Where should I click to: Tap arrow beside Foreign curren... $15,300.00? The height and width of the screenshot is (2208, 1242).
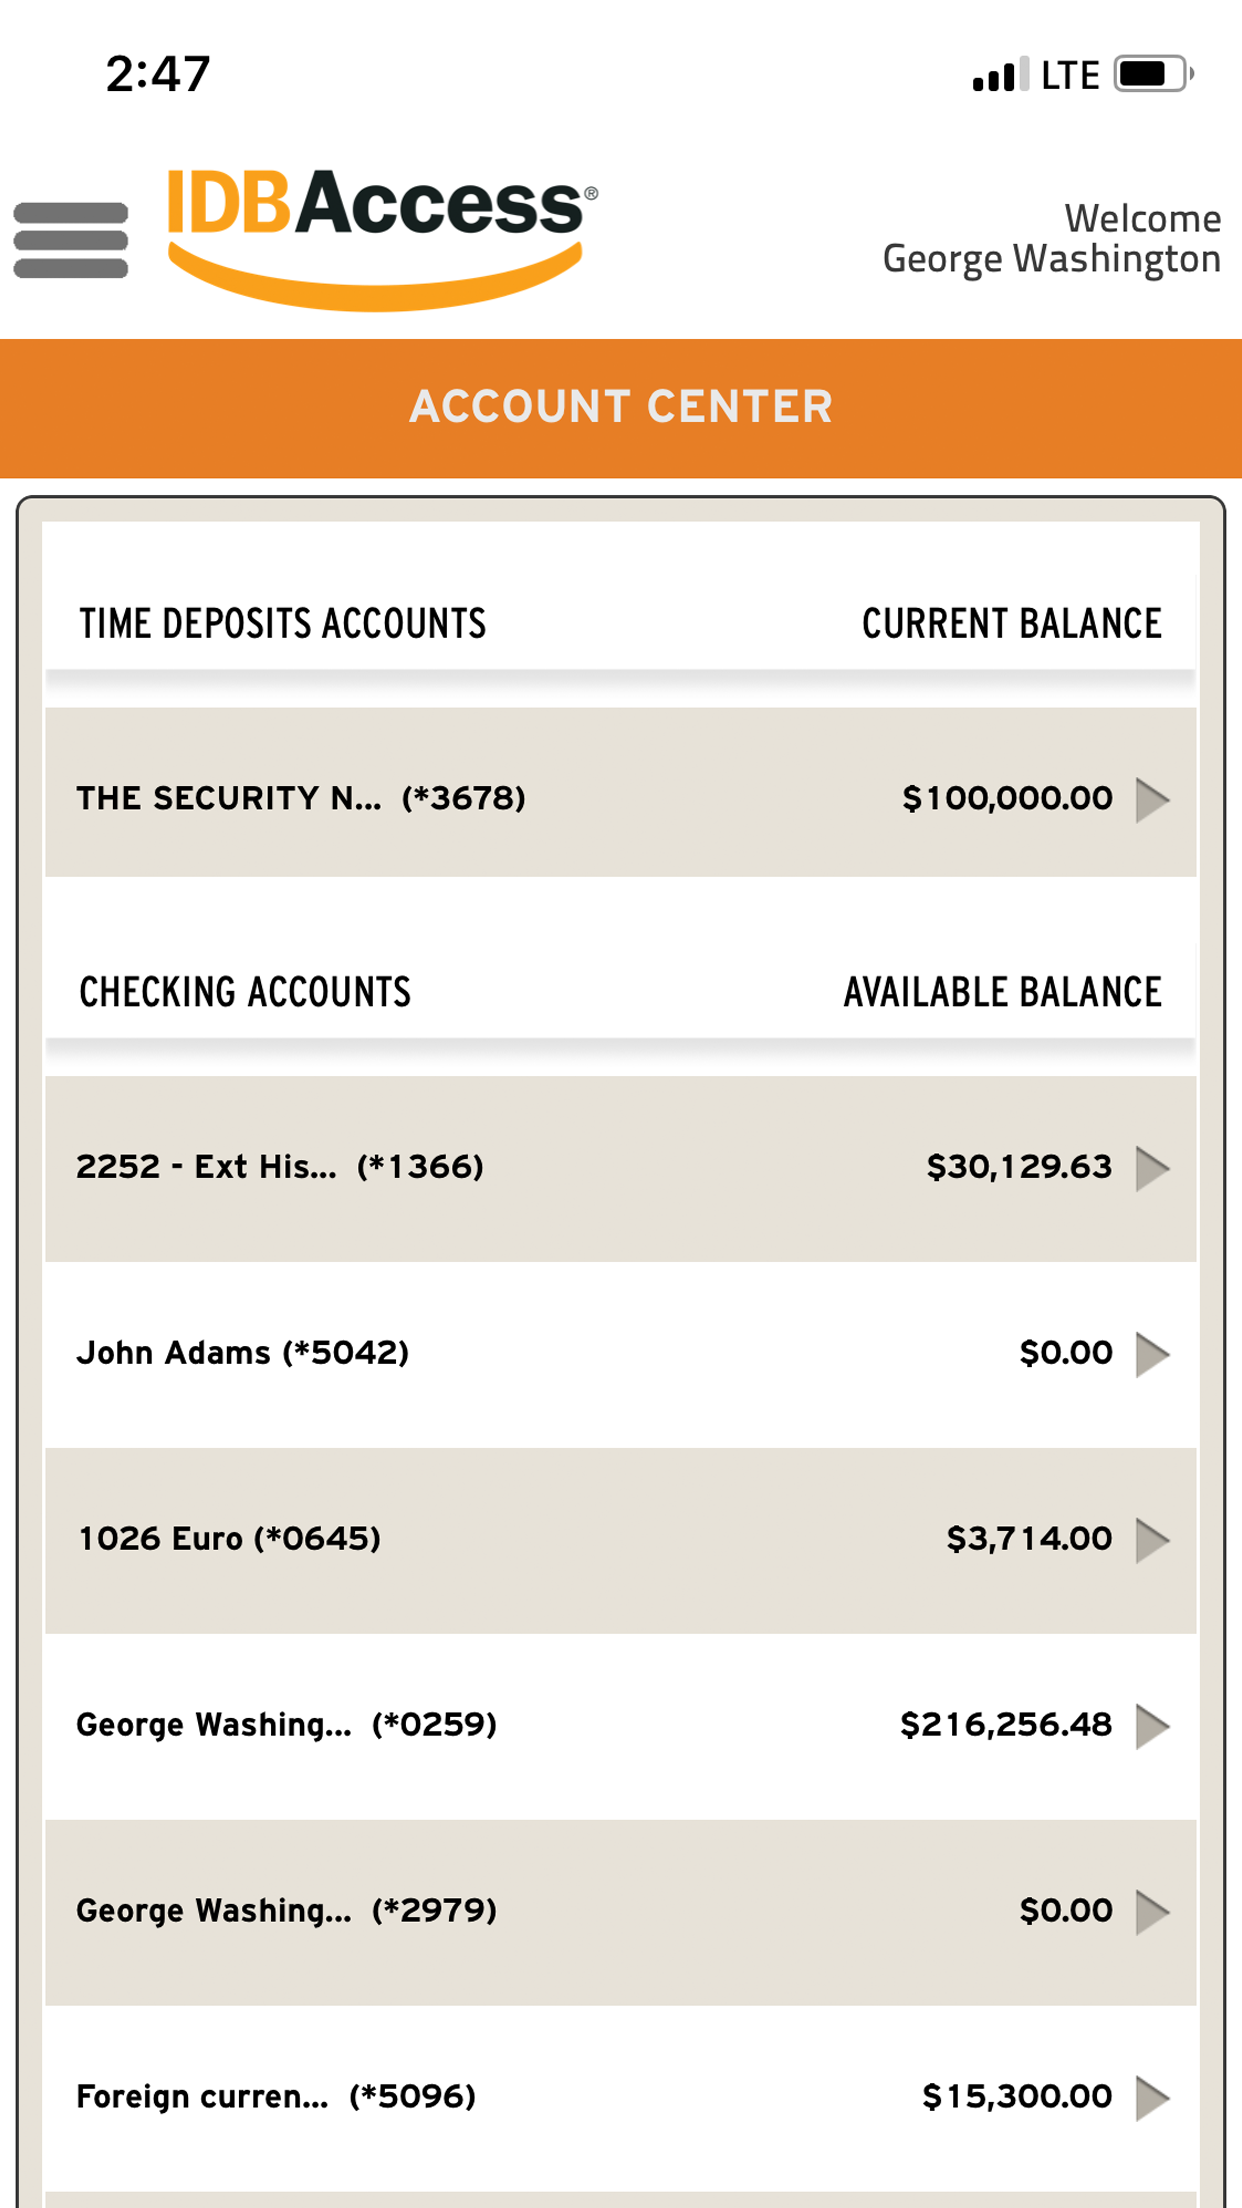(1153, 2098)
